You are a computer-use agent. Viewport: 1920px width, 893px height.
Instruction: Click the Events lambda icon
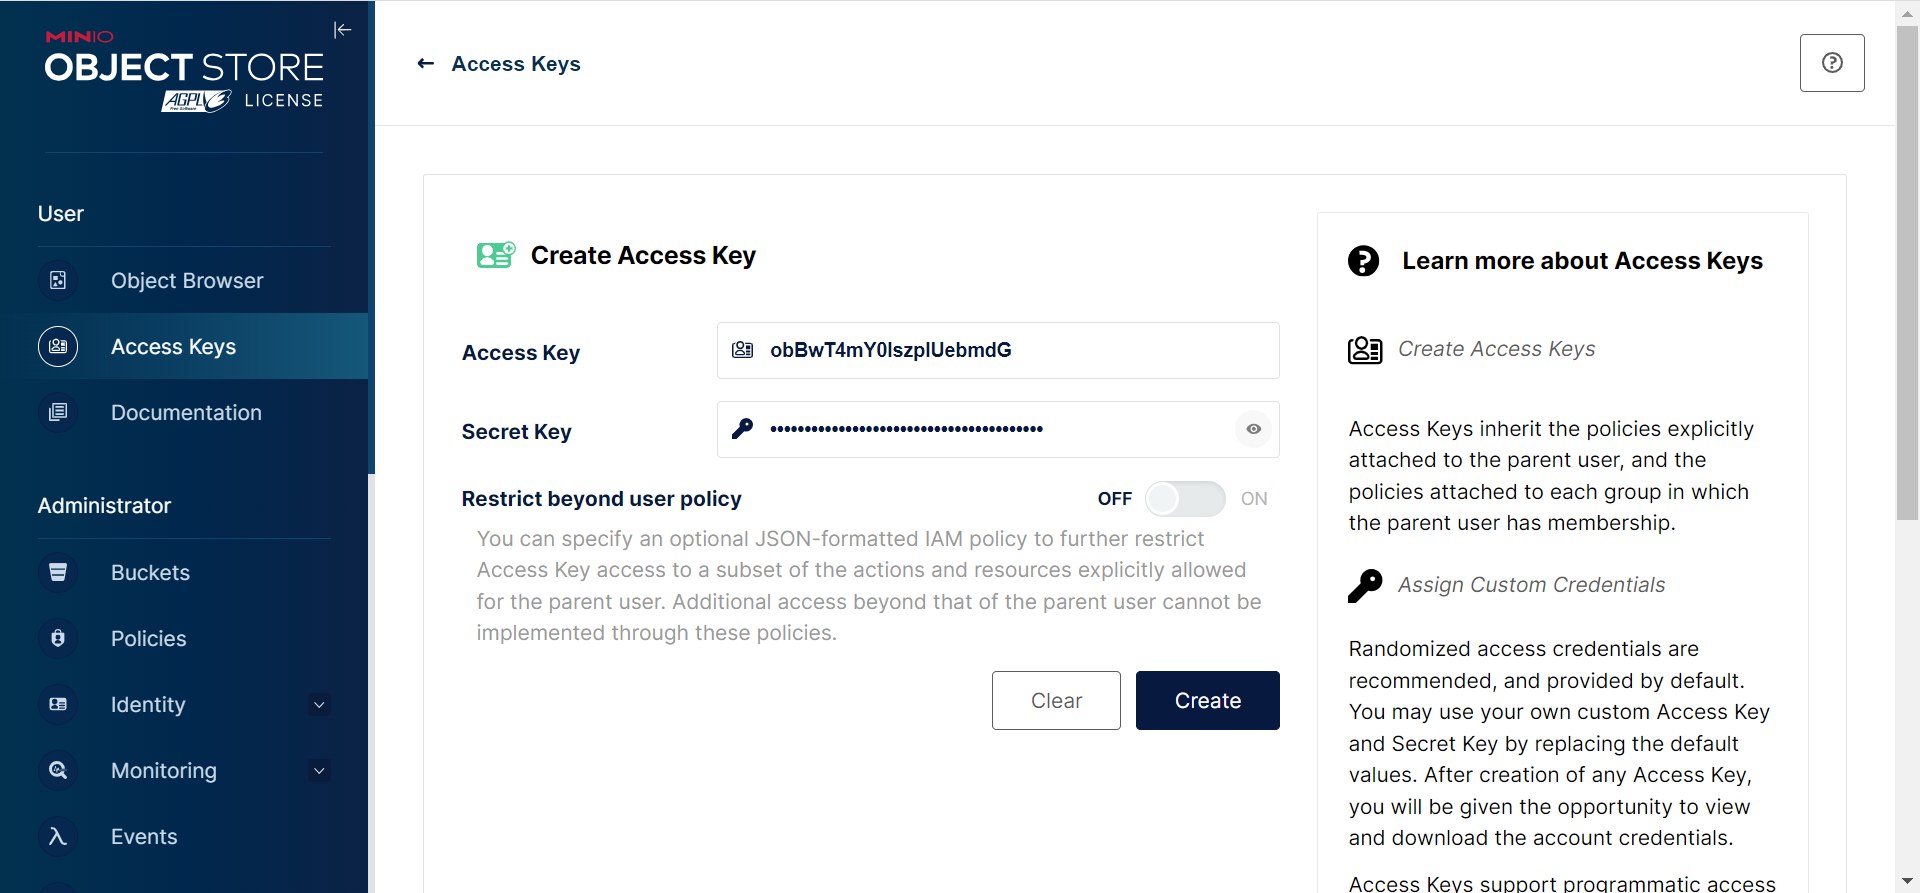pos(58,837)
